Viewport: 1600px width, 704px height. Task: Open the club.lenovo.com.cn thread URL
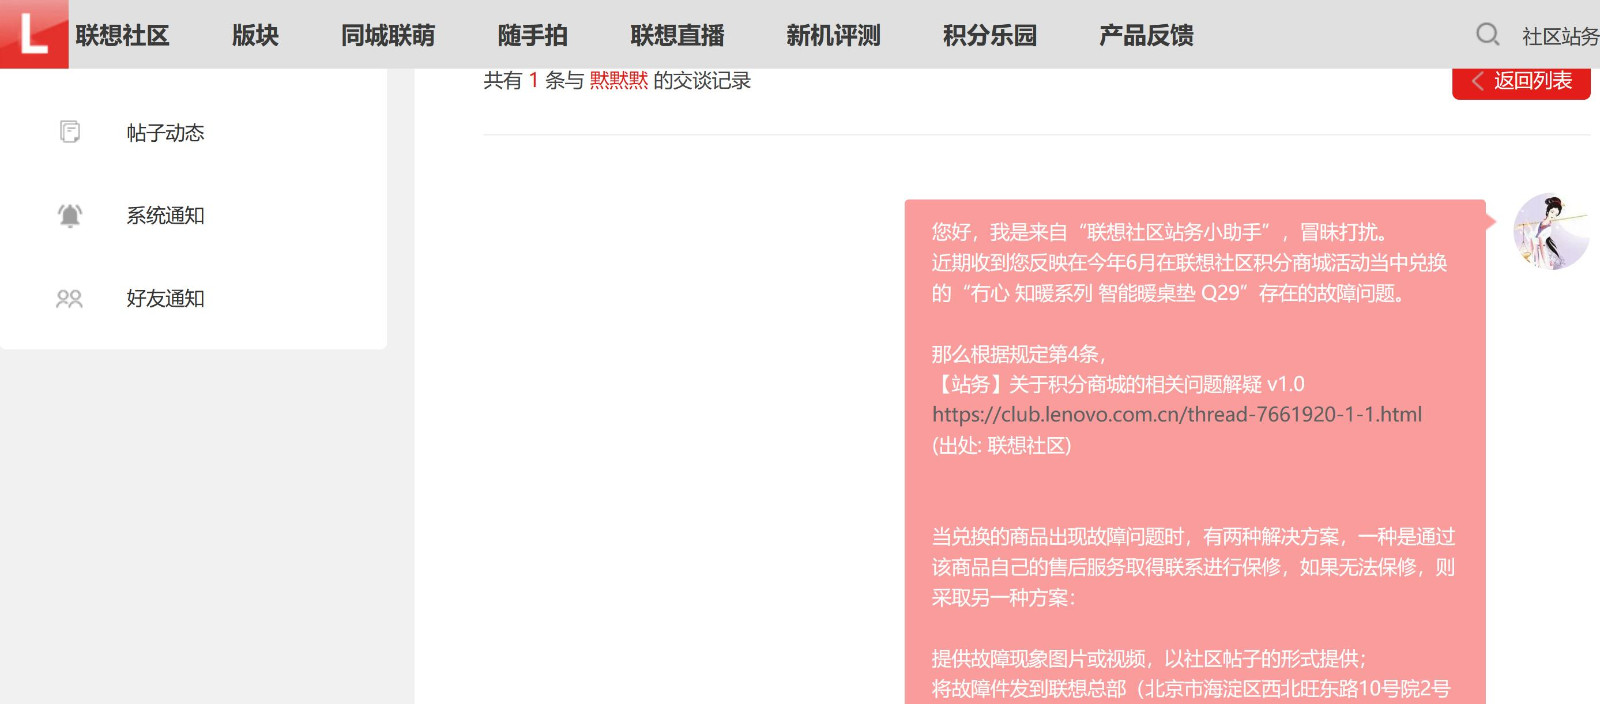pos(1177,414)
